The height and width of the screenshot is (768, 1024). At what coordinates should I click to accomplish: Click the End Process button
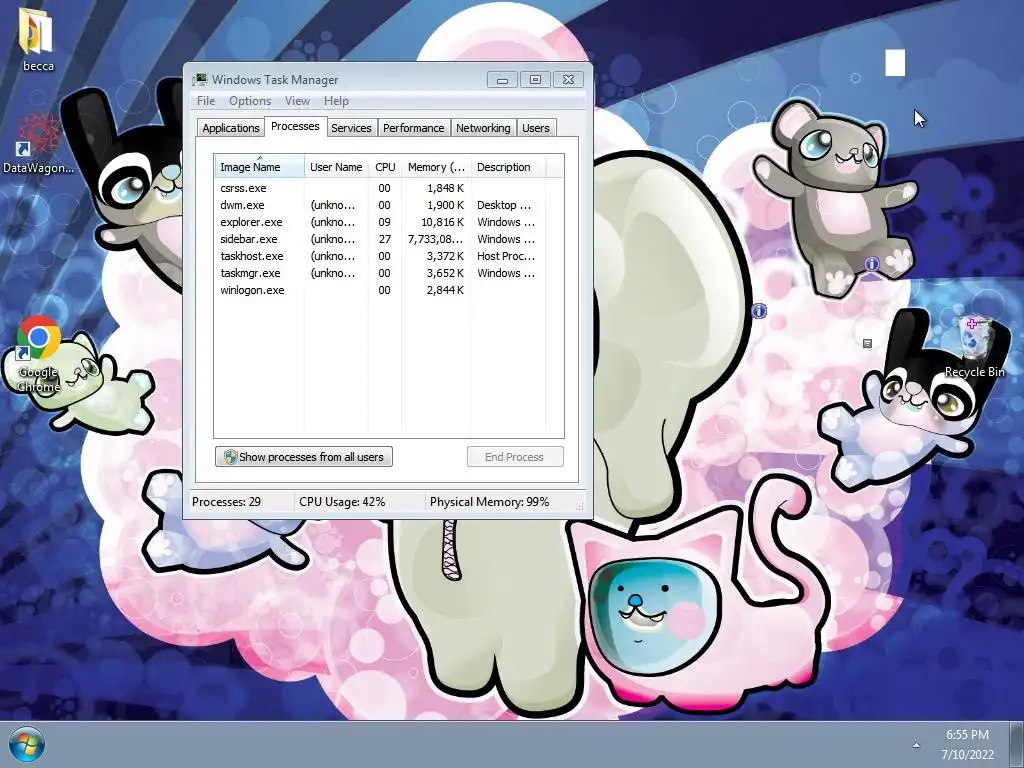click(x=515, y=456)
